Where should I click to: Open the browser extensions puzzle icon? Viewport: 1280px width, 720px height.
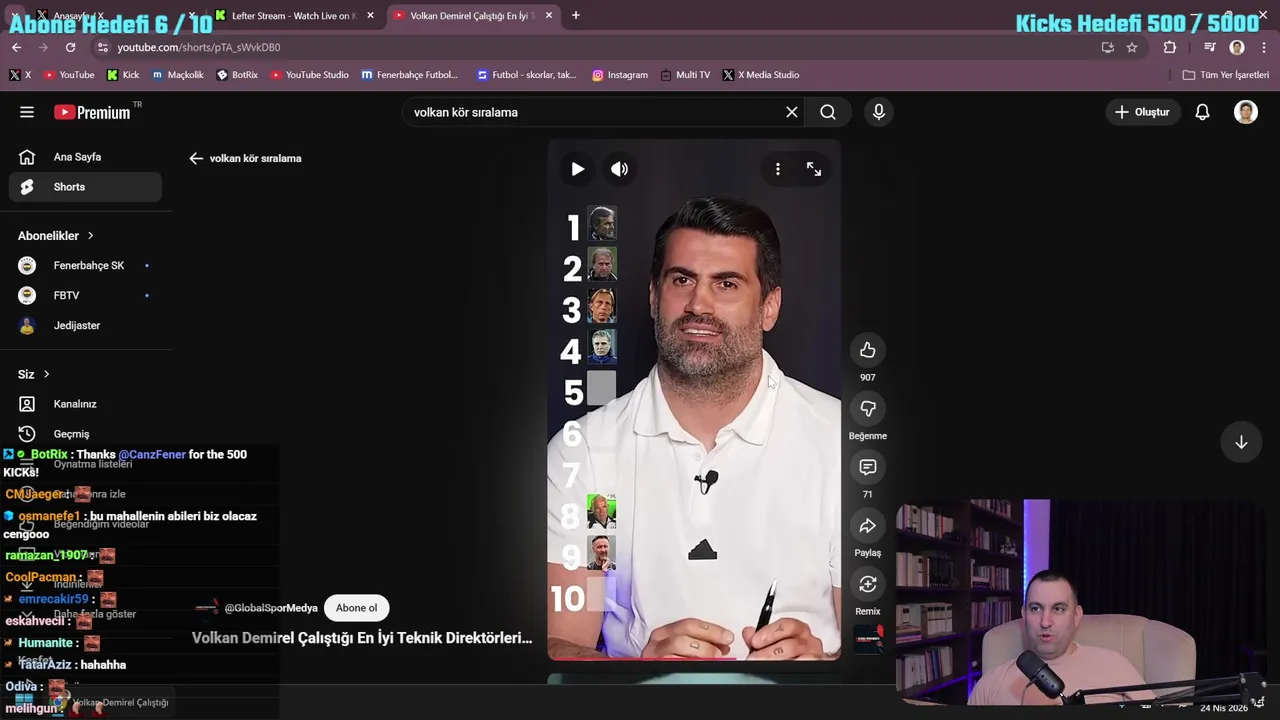tap(1170, 47)
